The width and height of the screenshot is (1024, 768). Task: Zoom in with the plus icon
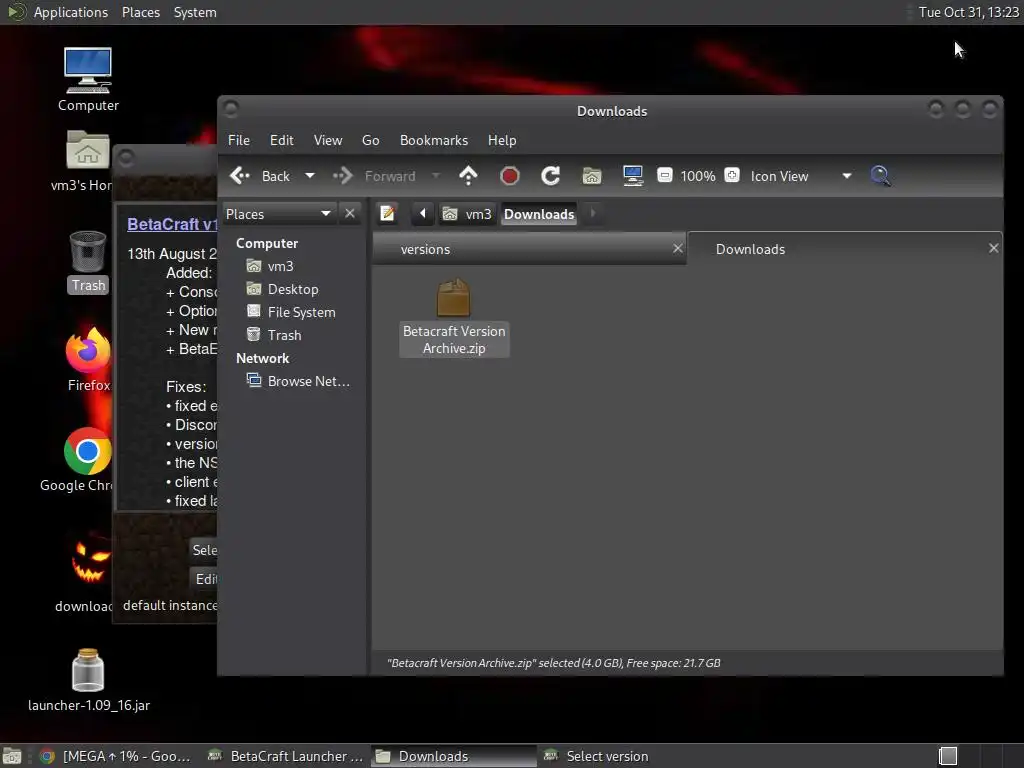click(732, 175)
